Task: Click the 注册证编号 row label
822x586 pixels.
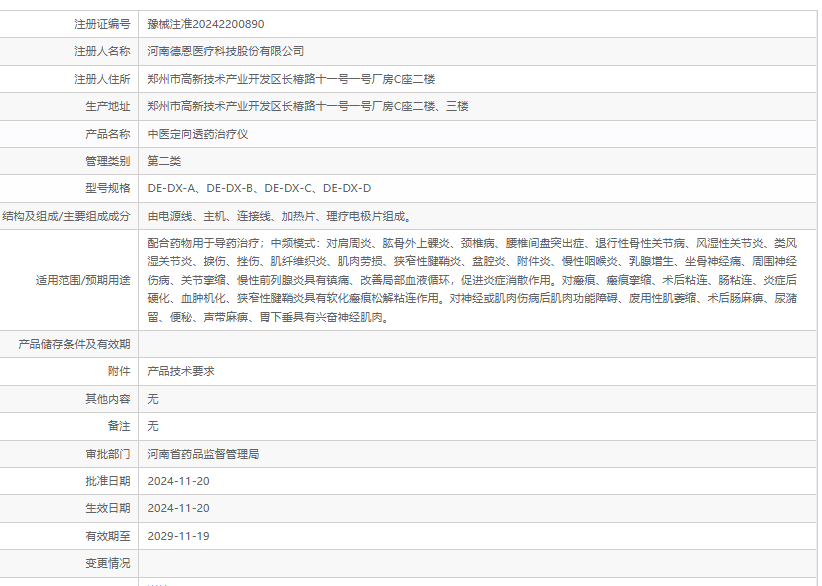Action: [102, 24]
